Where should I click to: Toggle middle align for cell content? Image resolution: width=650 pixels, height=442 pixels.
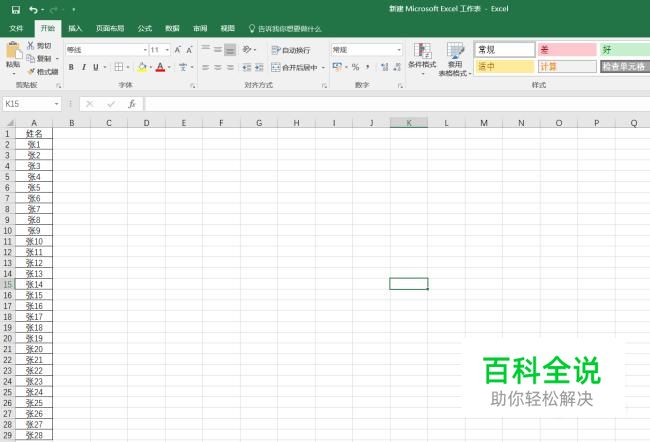tap(218, 50)
